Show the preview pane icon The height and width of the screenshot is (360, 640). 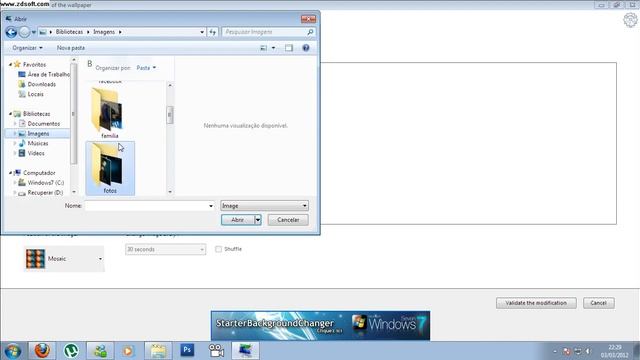(x=289, y=48)
